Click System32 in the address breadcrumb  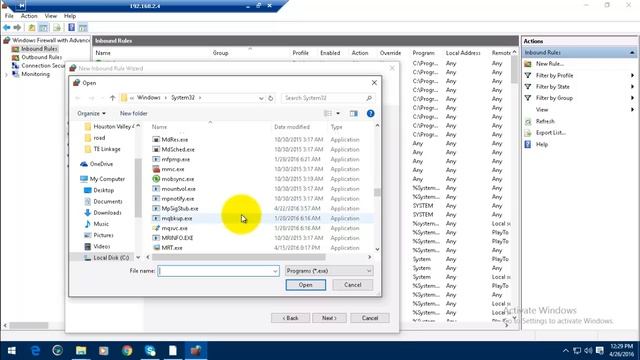coord(183,98)
